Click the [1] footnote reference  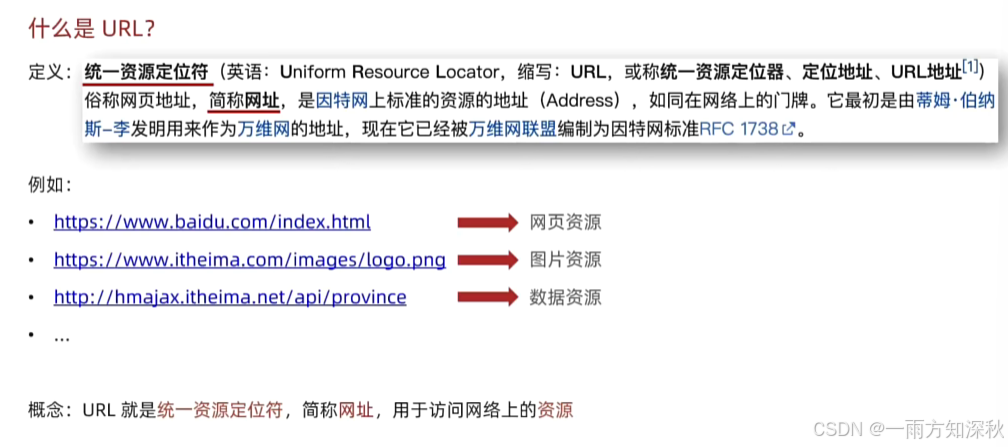coord(970,68)
